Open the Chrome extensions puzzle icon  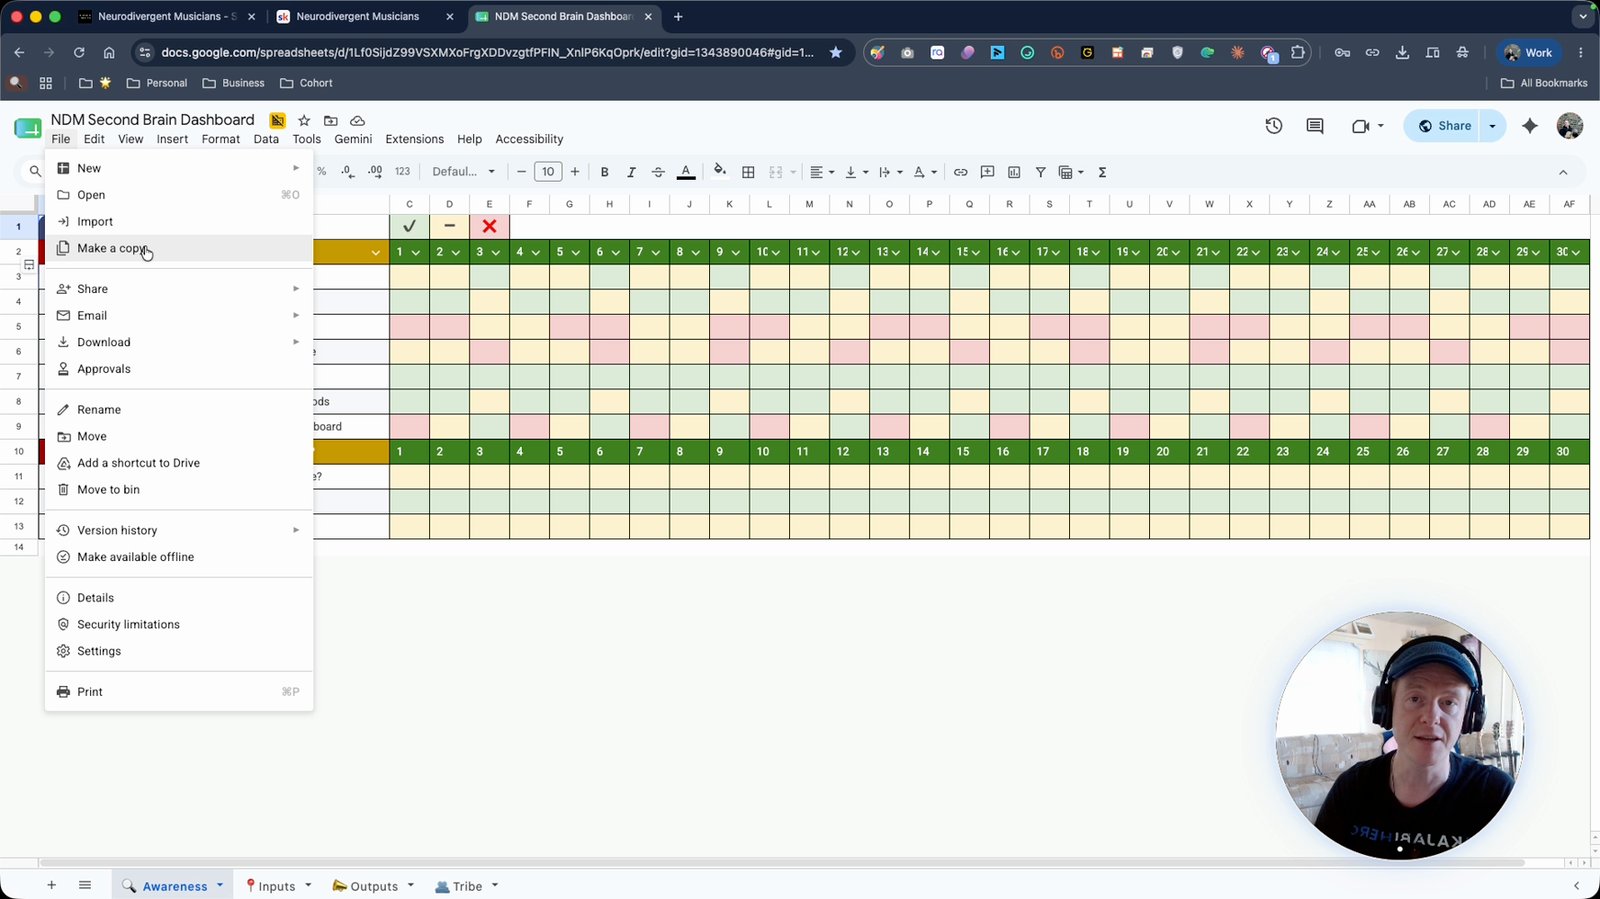tap(1298, 52)
